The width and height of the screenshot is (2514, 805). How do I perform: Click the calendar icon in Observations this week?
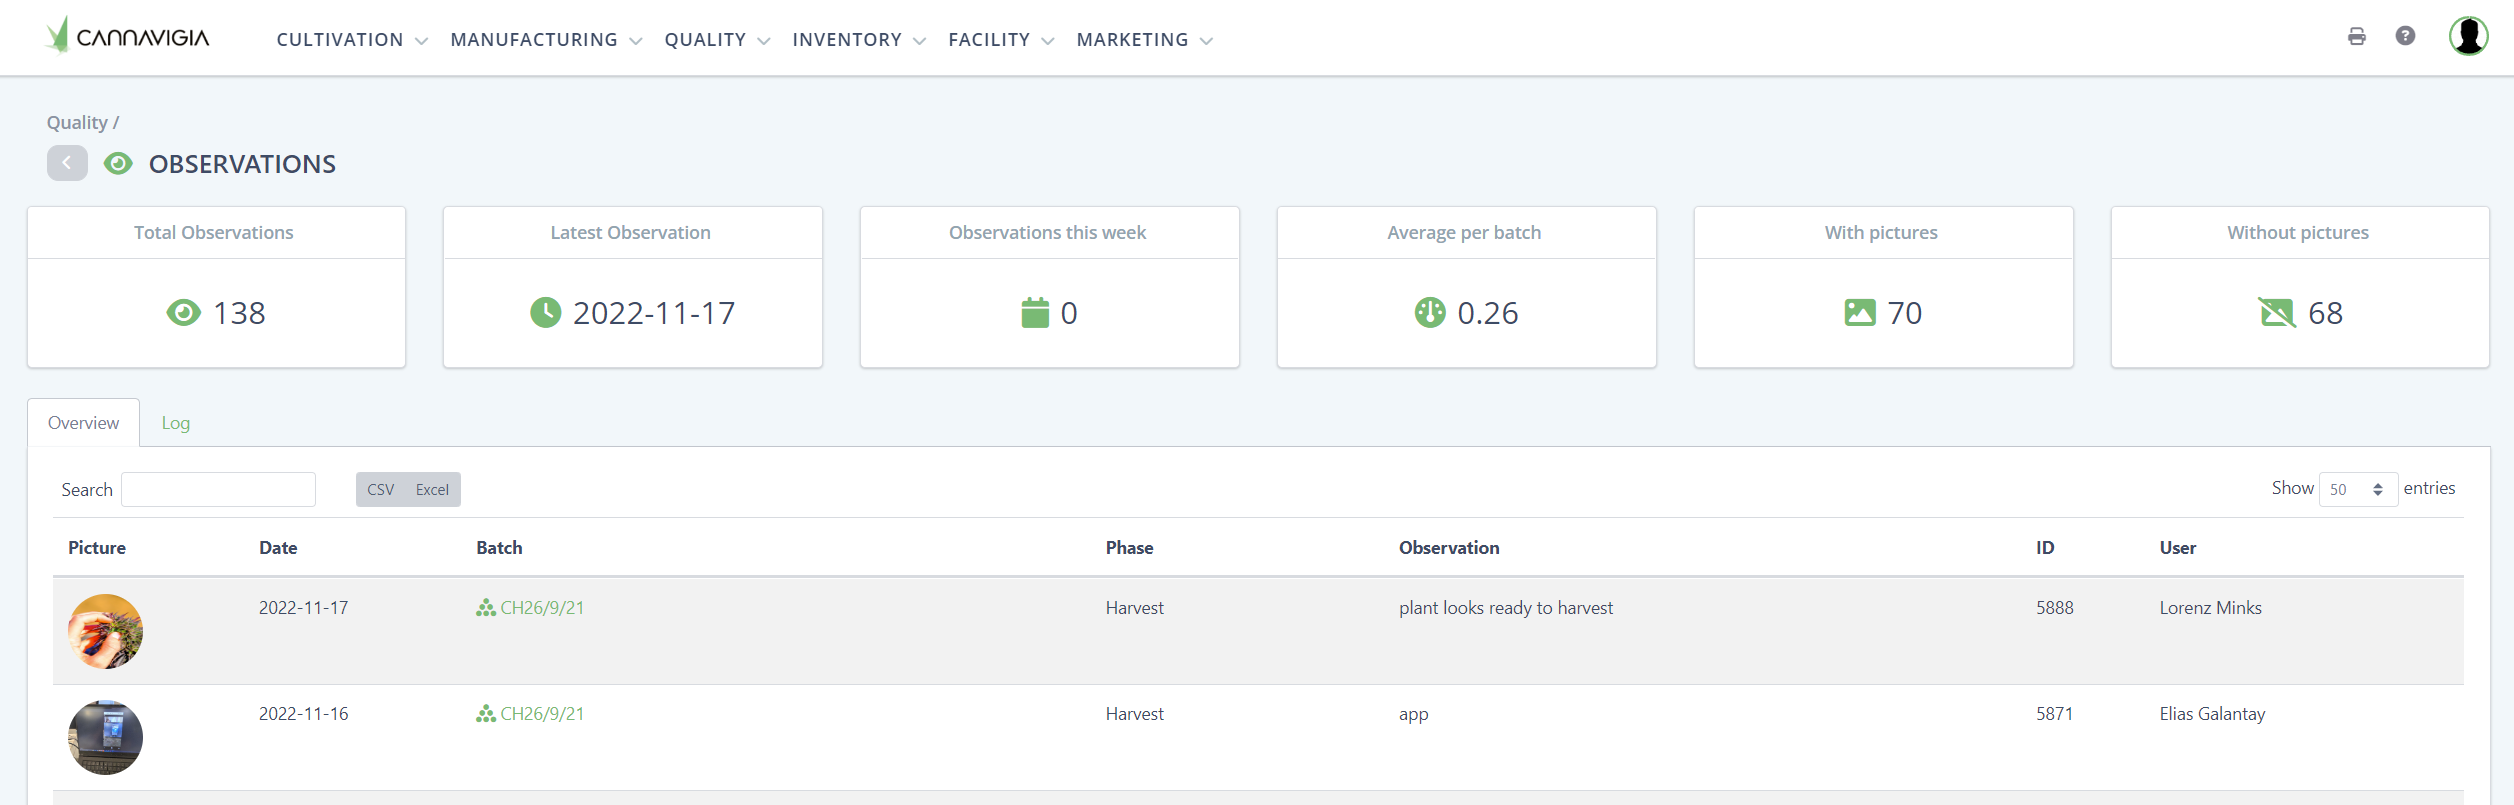click(x=1034, y=313)
